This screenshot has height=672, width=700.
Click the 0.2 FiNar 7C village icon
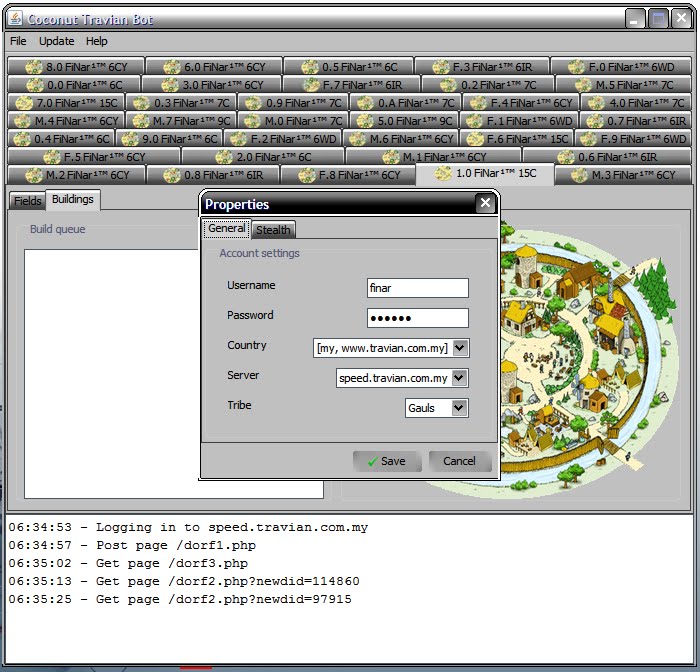click(449, 85)
